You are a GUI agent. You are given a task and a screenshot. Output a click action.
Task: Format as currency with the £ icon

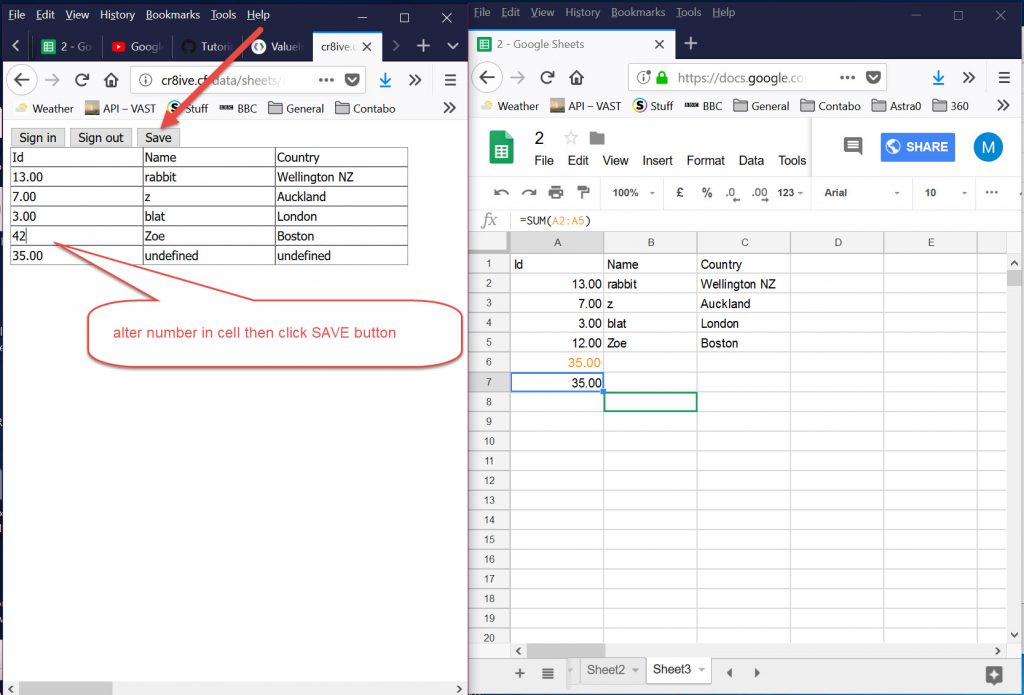[x=680, y=193]
